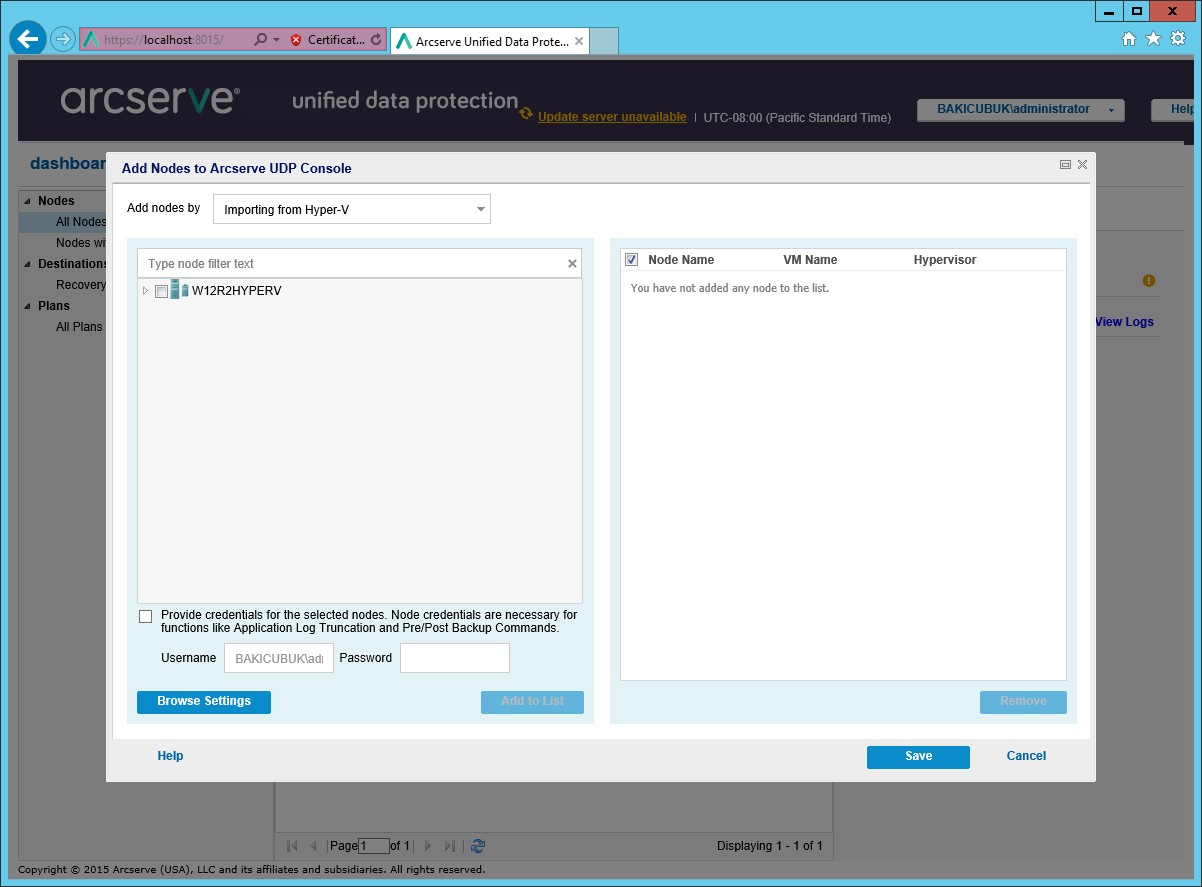Image resolution: width=1202 pixels, height=887 pixels.
Task: Open the BAKICUBUK\administrator user dropdown
Action: point(1021,109)
